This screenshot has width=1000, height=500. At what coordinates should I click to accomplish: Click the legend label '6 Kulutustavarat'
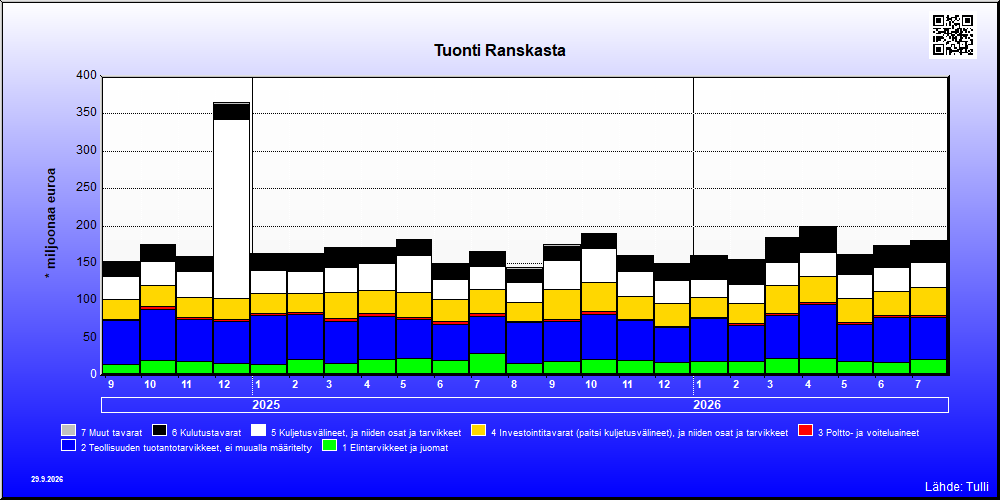[x=206, y=433]
